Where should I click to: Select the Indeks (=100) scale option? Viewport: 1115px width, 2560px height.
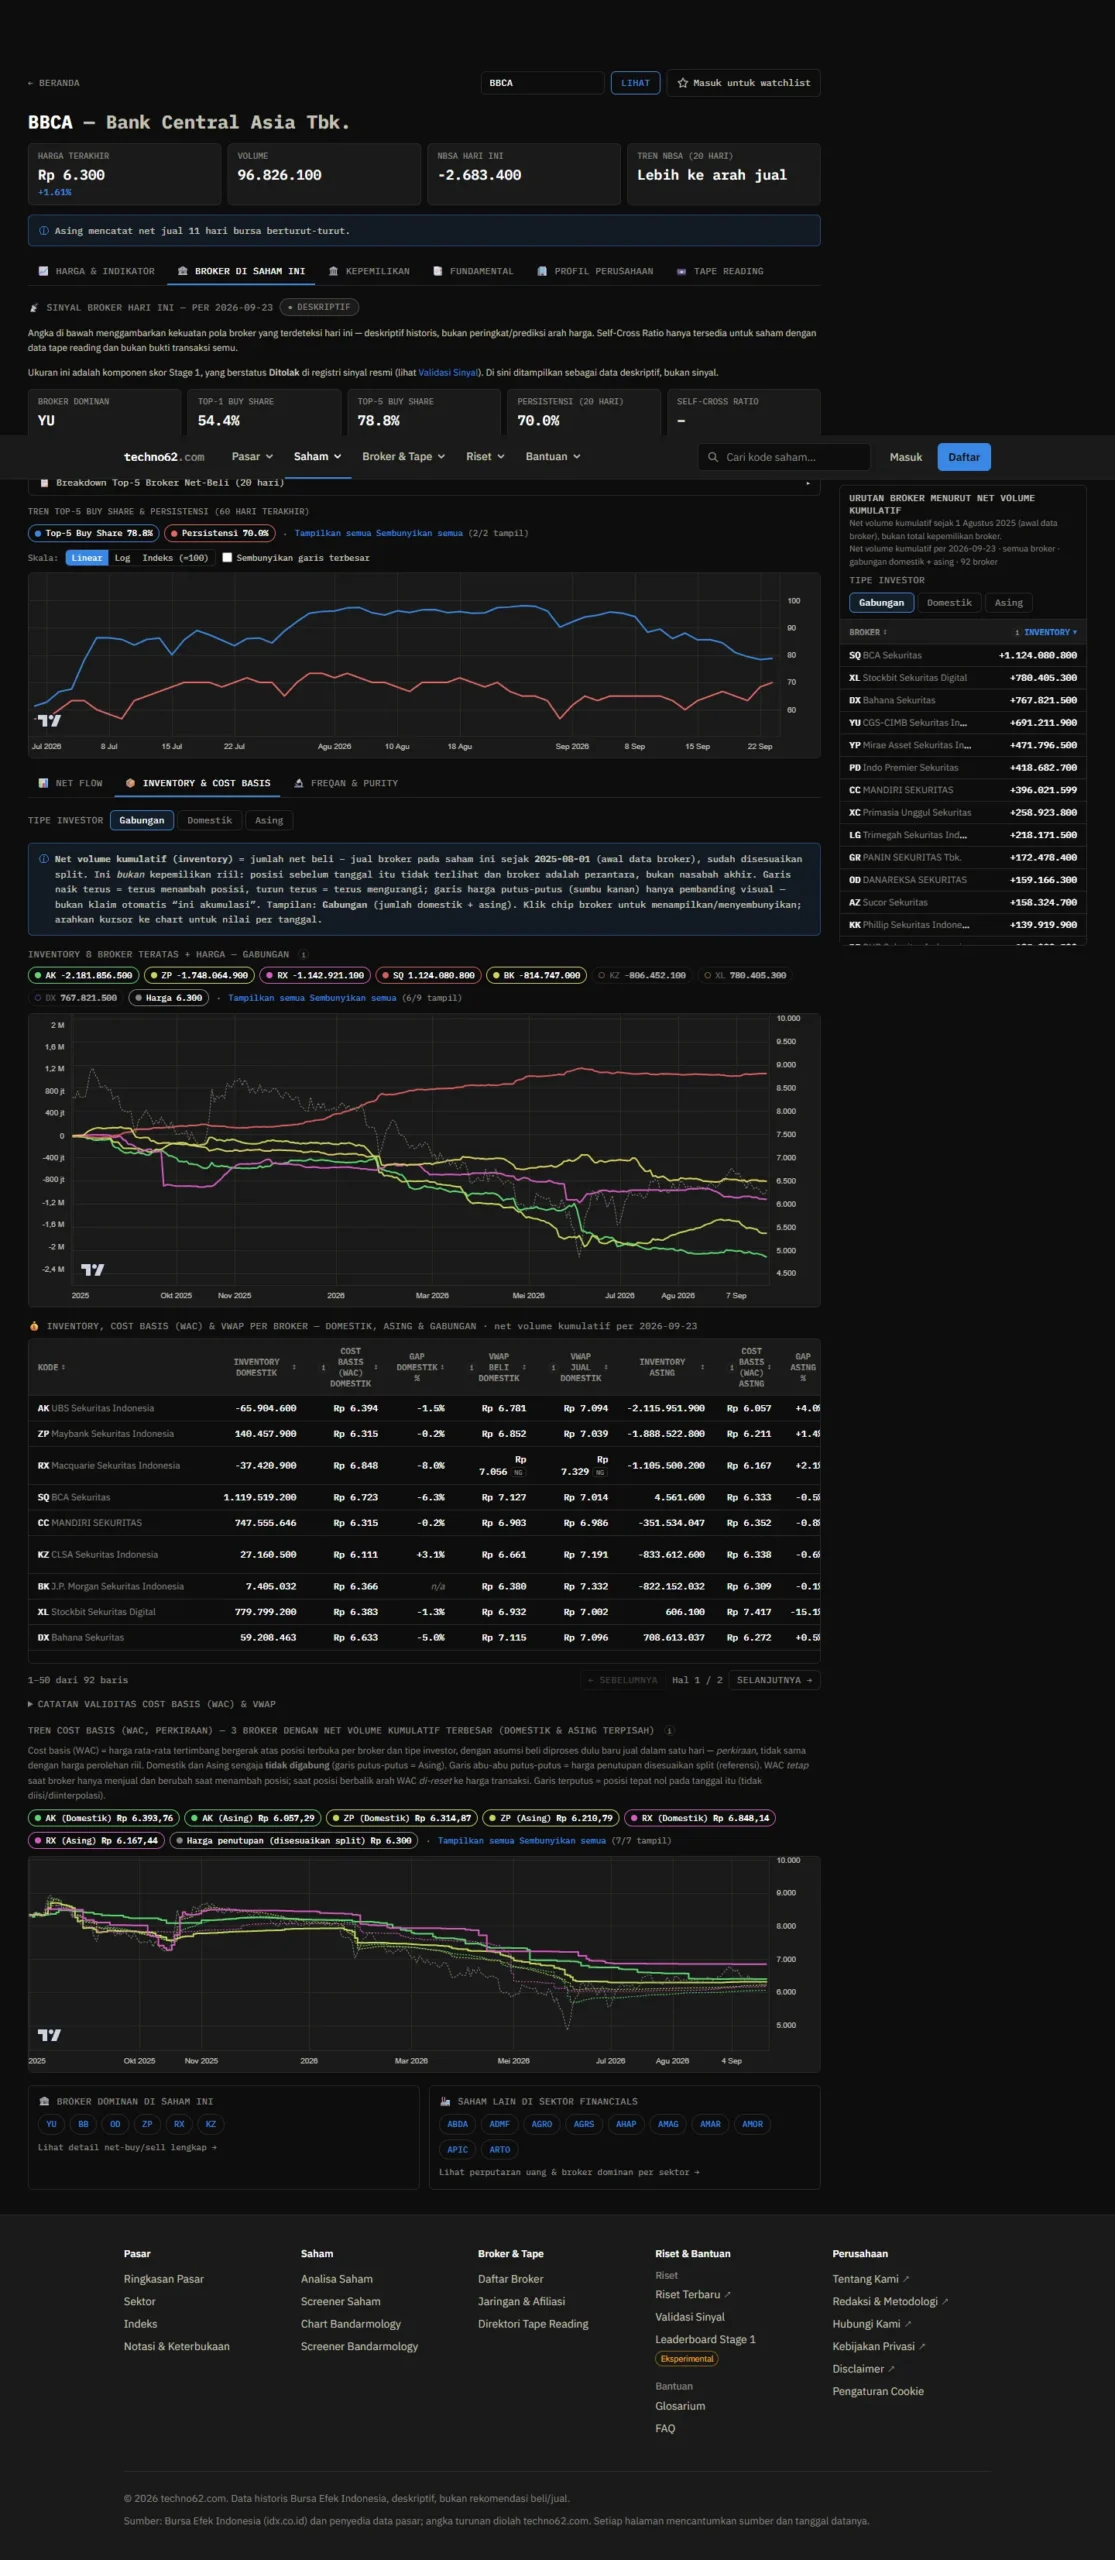coord(174,558)
